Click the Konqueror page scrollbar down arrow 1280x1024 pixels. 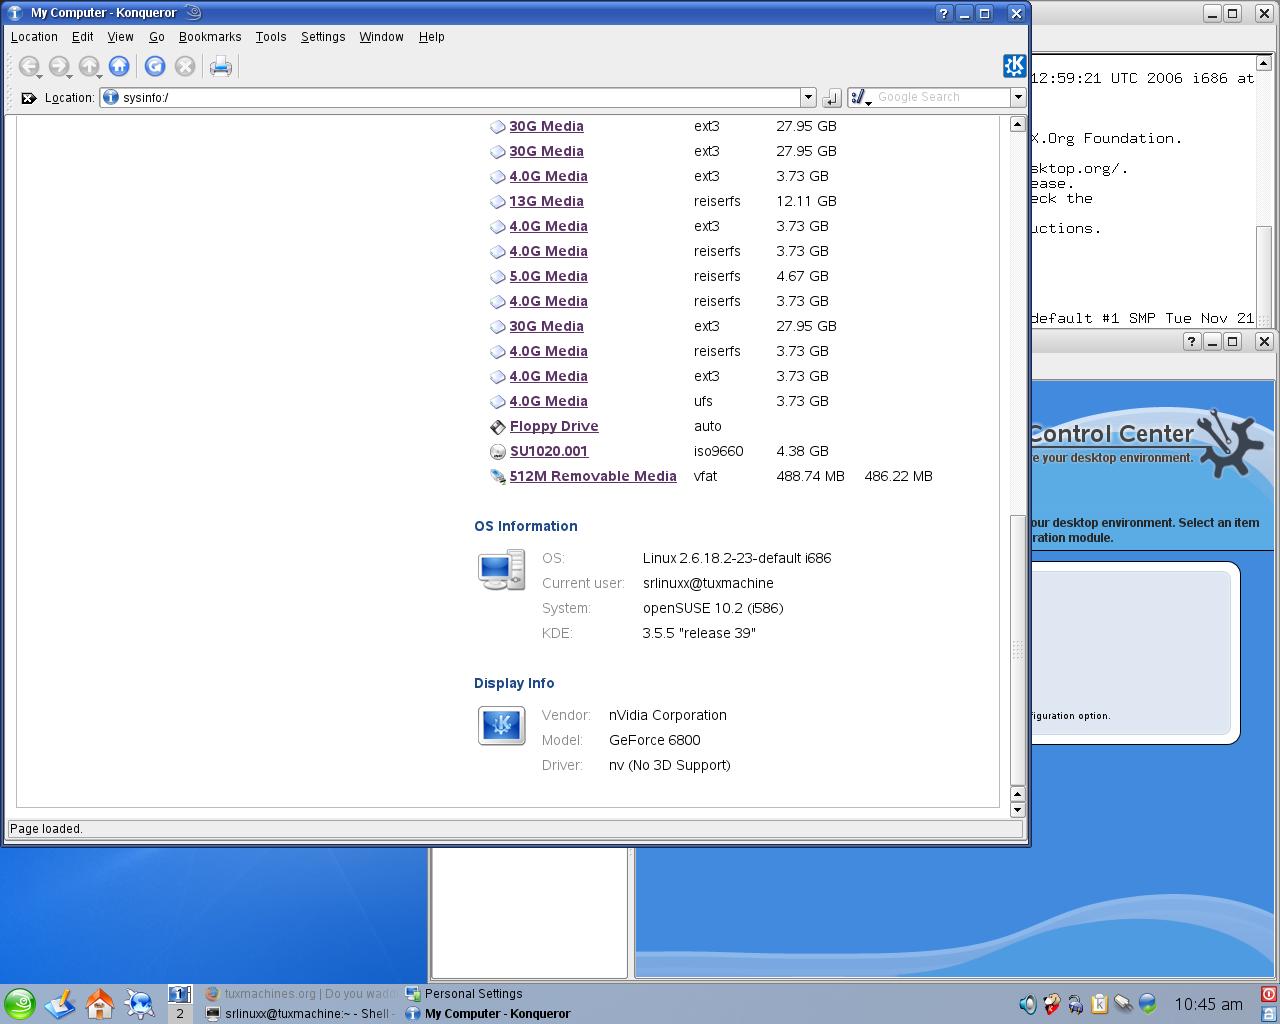coord(1017,809)
